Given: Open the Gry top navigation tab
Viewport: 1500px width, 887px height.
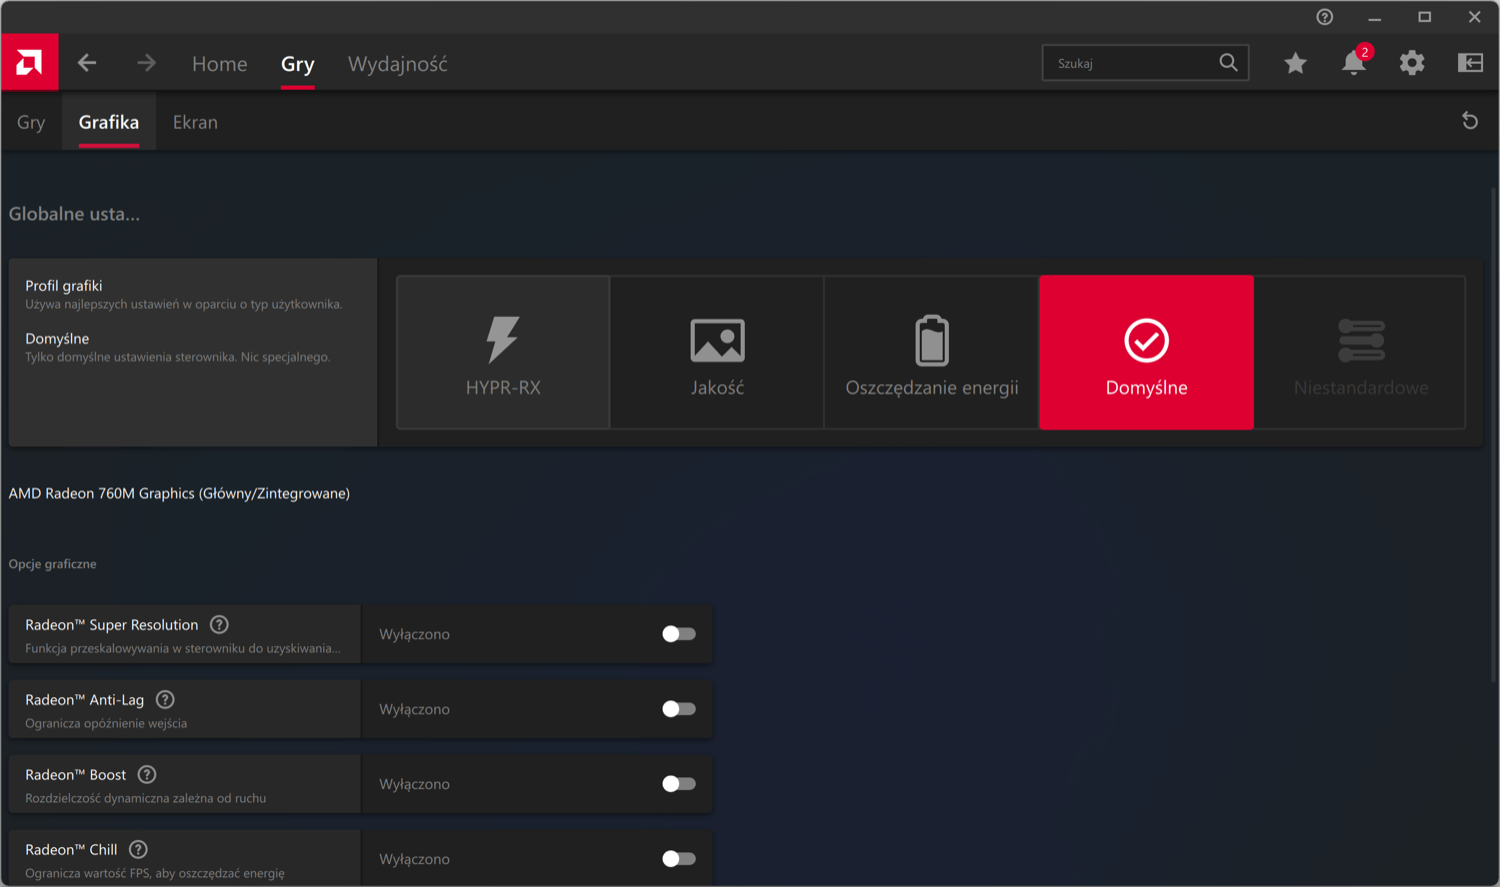Looking at the screenshot, I should tap(298, 64).
